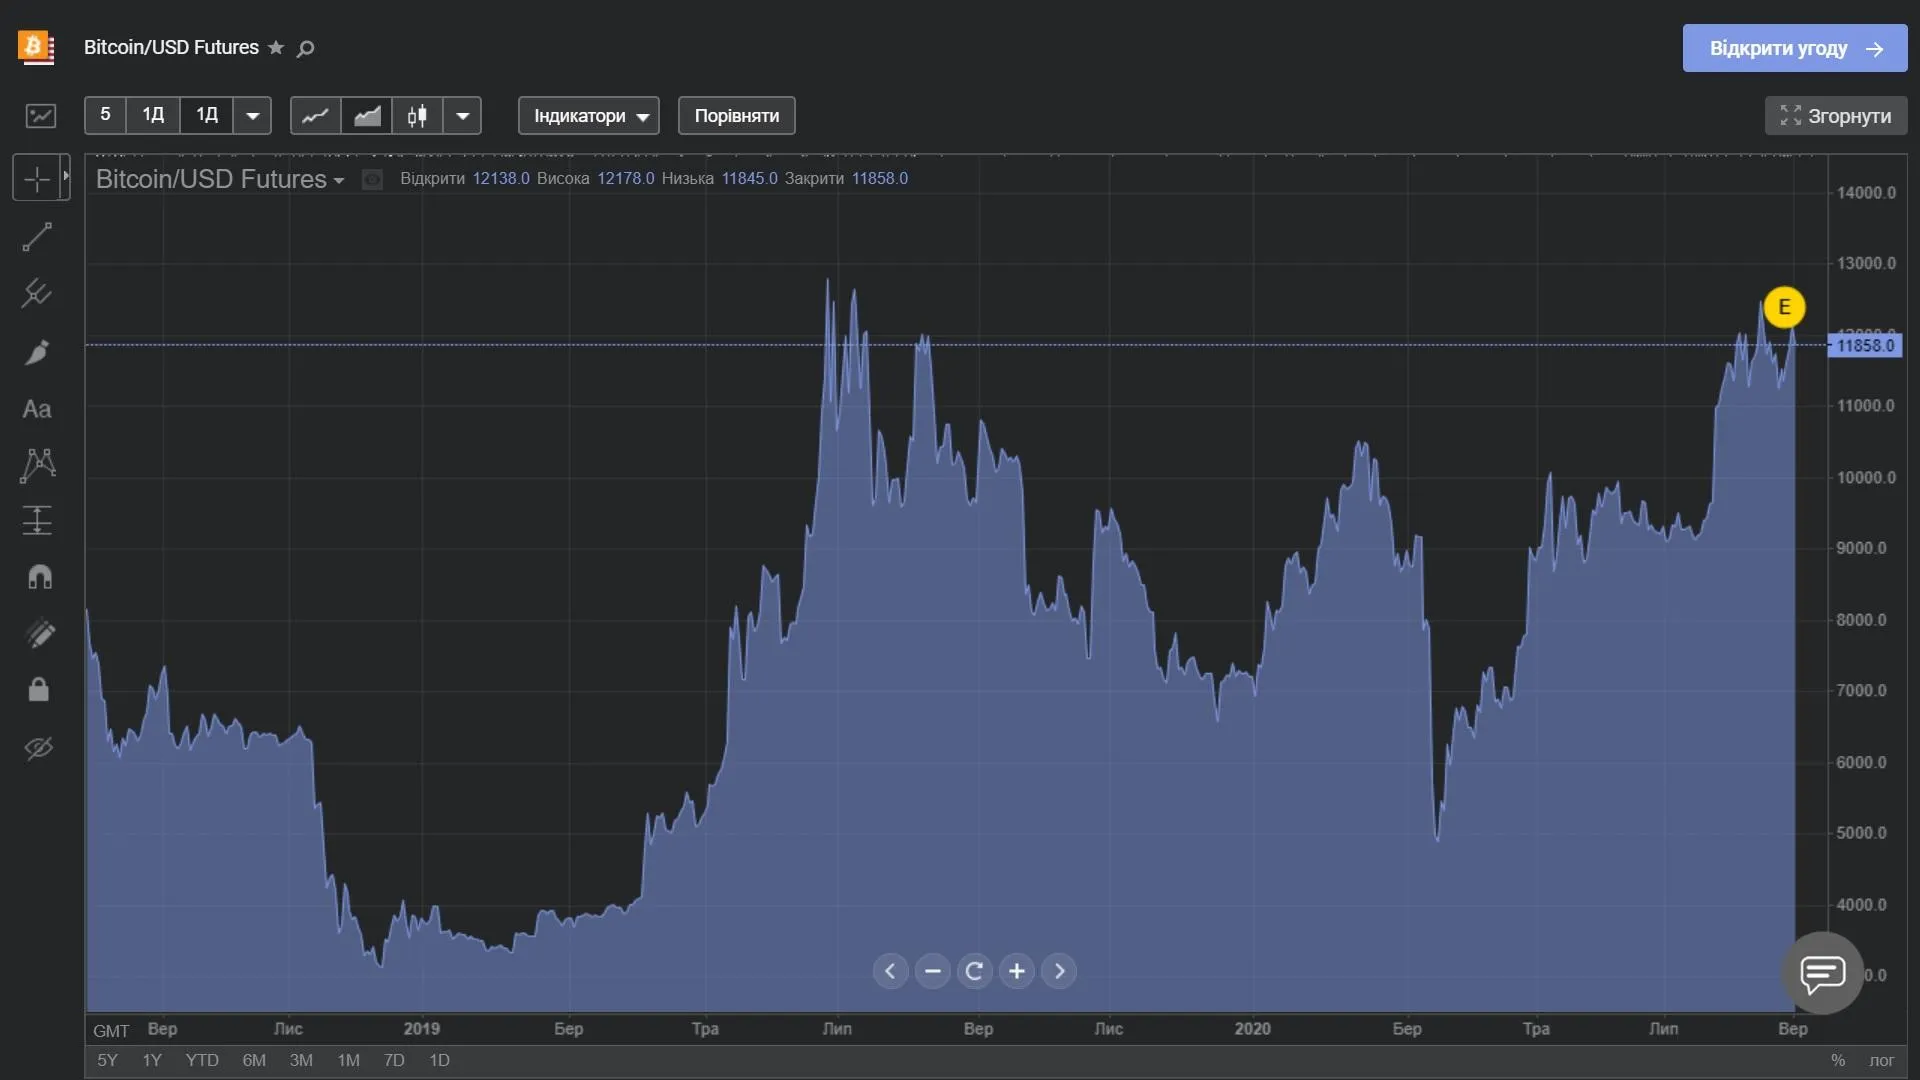Select the first 1Д interval button
1920x1080 pixels.
(153, 115)
